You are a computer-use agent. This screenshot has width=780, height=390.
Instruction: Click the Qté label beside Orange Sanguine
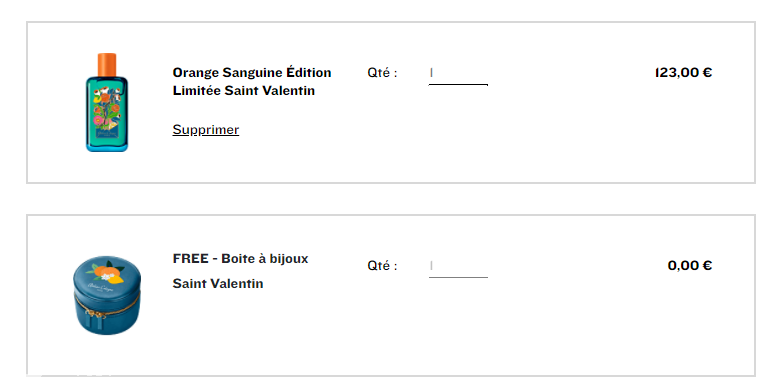tap(382, 73)
